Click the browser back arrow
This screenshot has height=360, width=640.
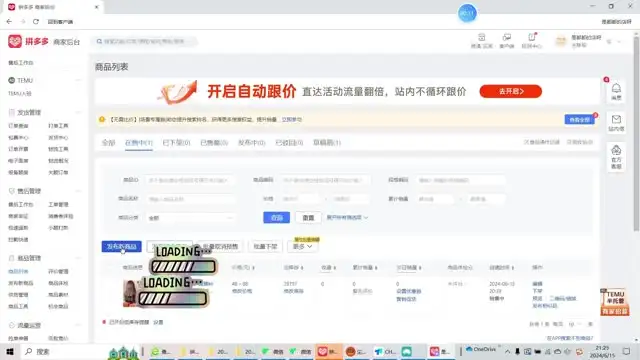(x=9, y=21)
